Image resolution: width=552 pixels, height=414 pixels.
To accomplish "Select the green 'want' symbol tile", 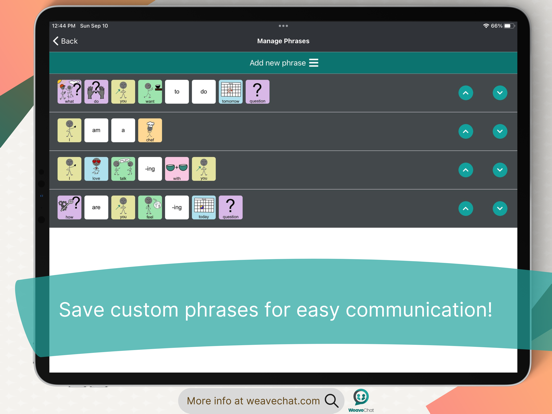I will pos(150,92).
